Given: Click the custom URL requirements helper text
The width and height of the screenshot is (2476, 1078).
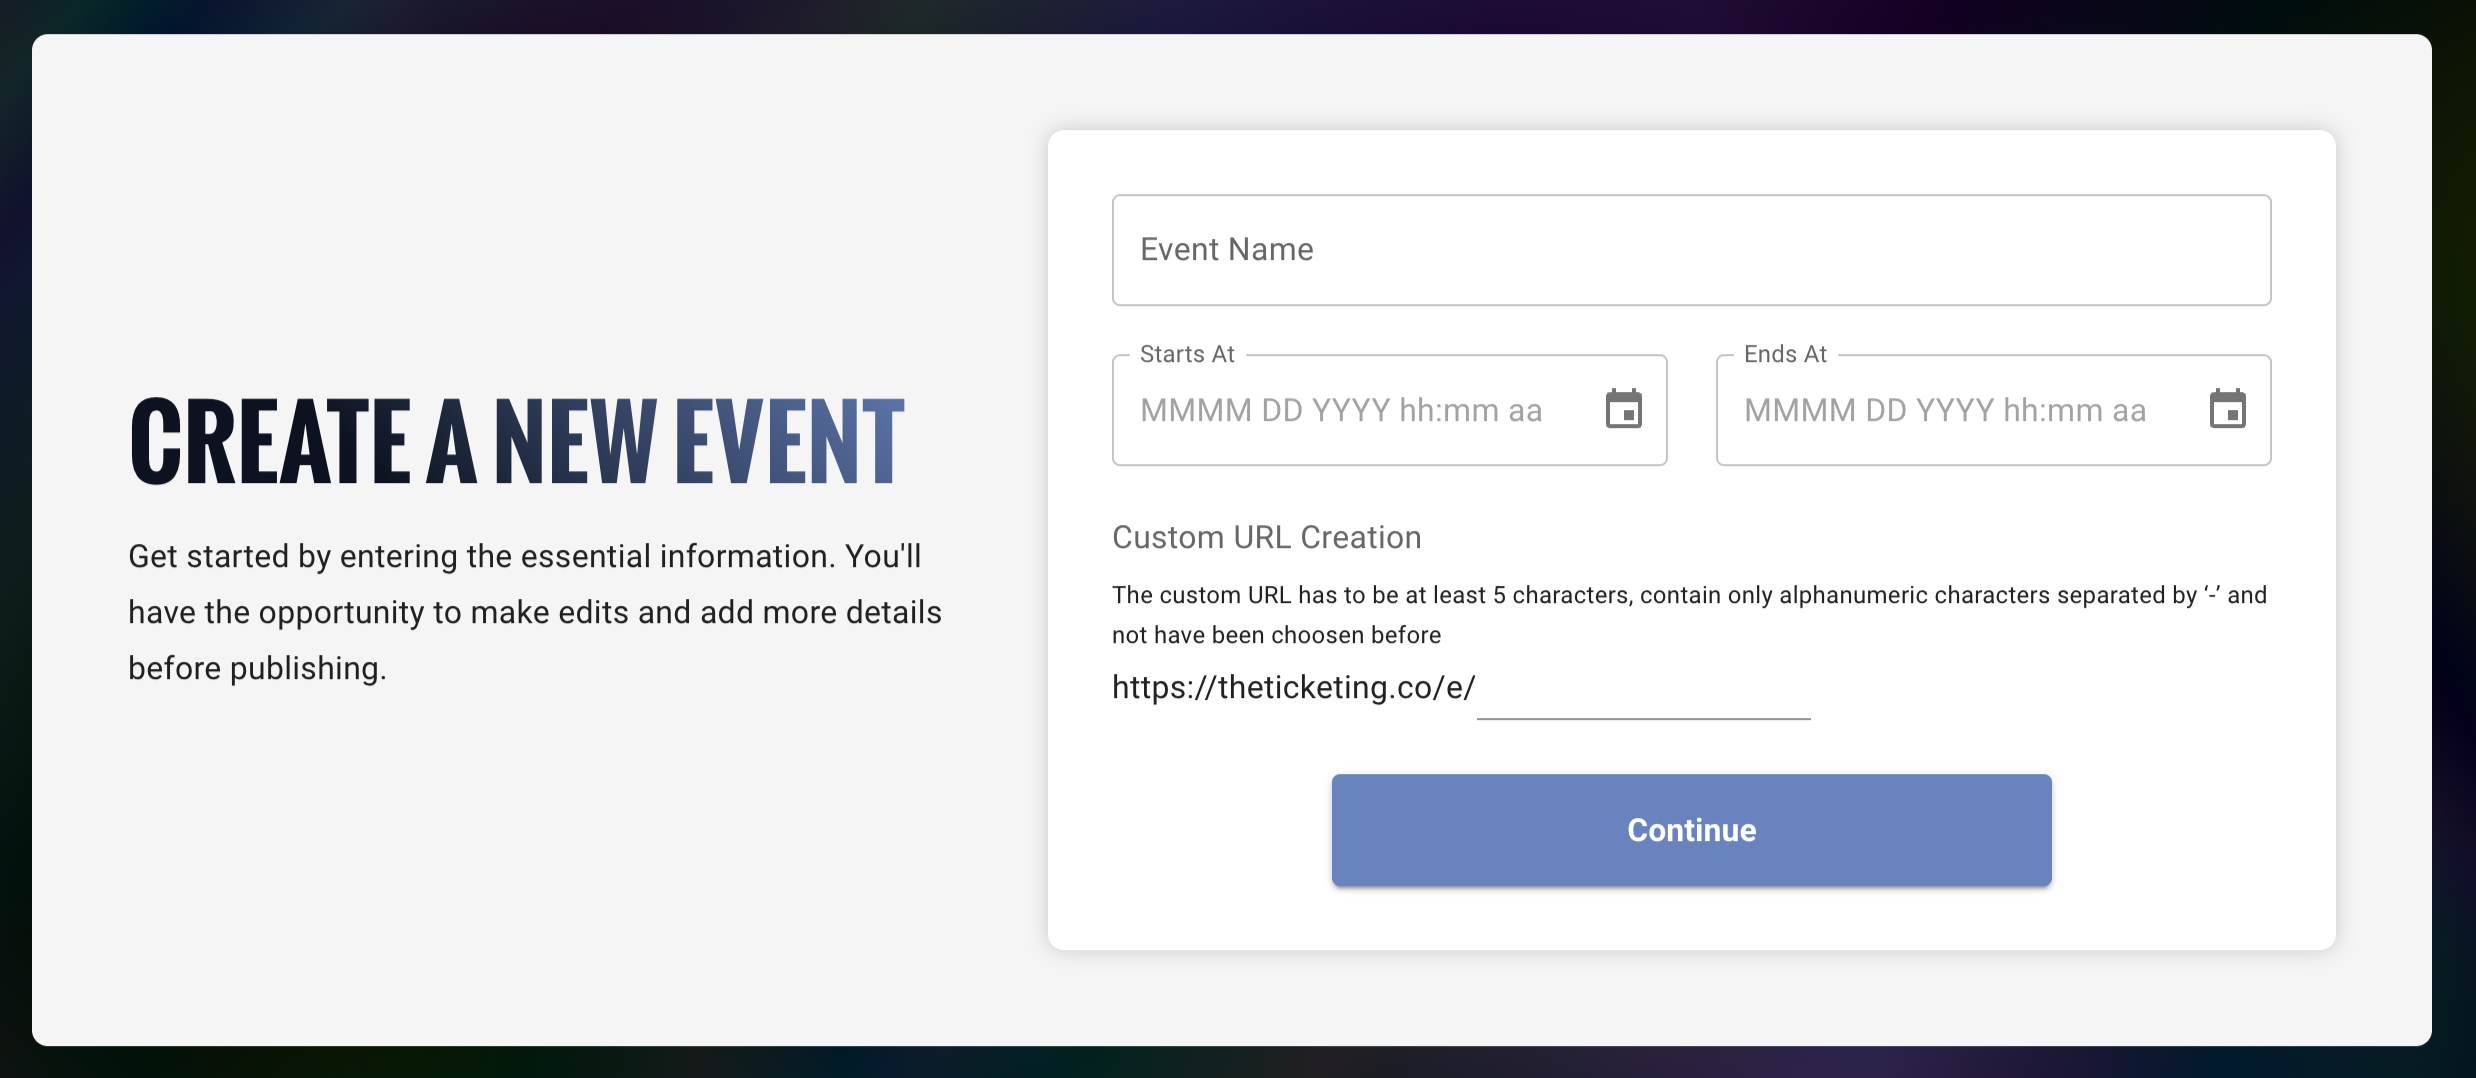Looking at the screenshot, I should [1688, 596].
